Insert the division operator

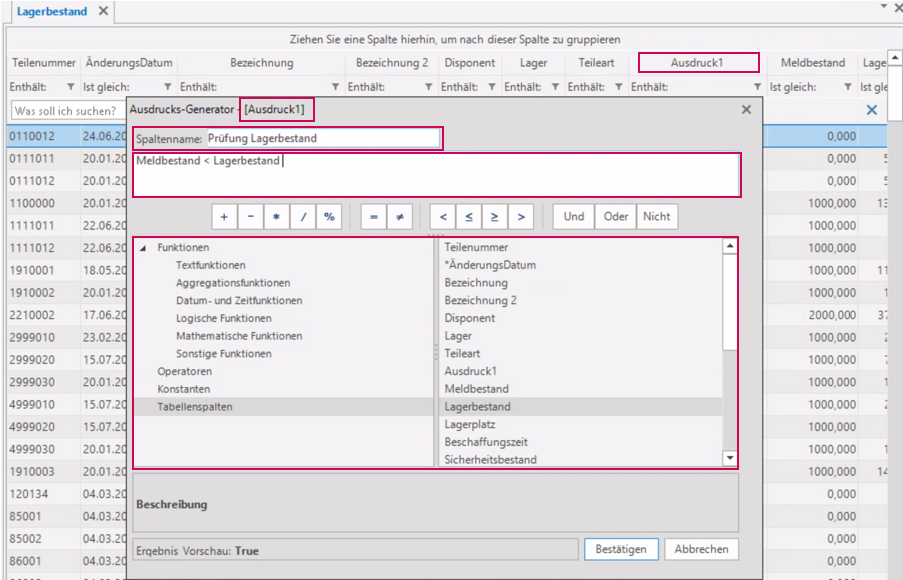pyautogui.click(x=302, y=217)
